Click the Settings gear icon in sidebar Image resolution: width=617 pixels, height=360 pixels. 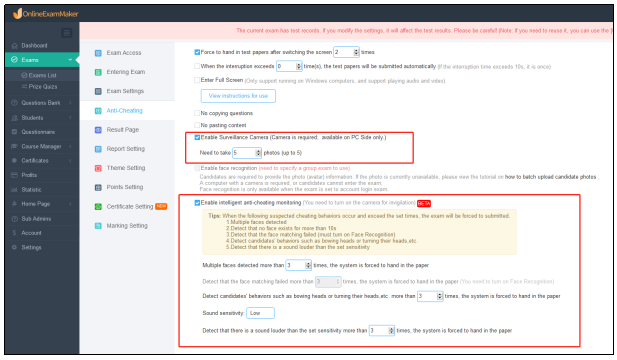click(15, 247)
